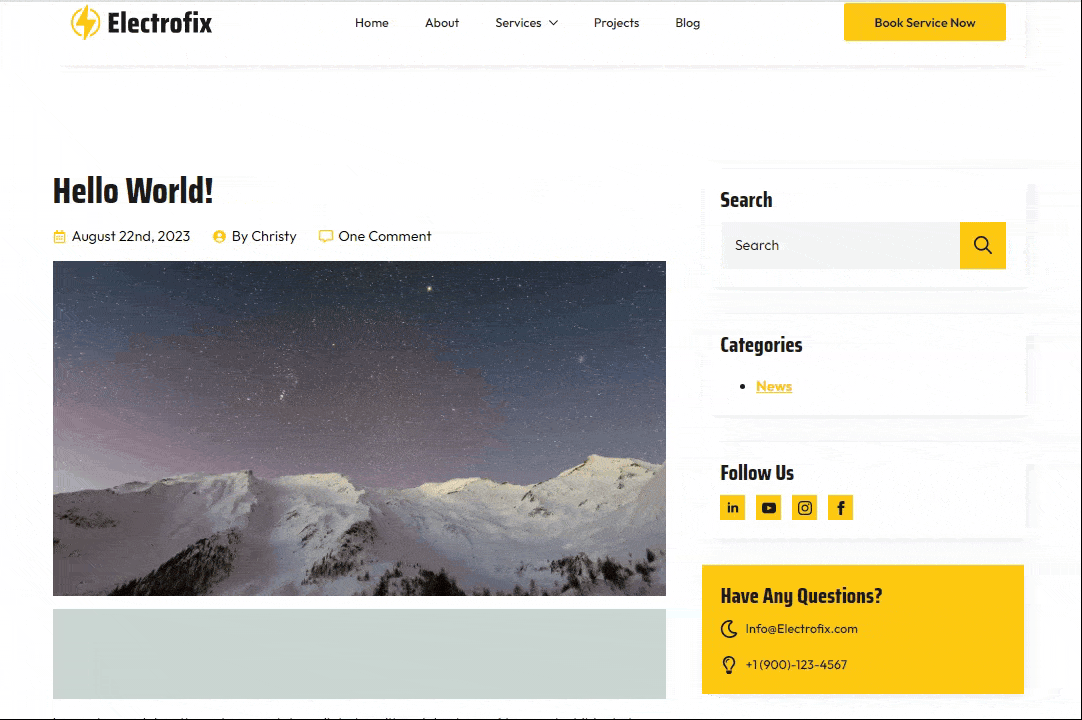
Task: Open the Facebook social icon
Action: (840, 508)
